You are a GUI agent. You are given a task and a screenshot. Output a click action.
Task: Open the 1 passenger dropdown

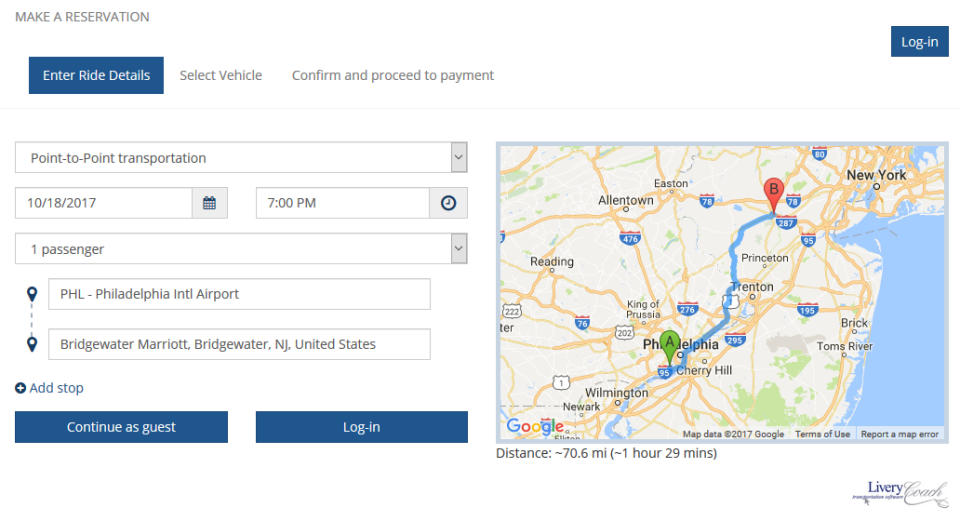point(458,248)
